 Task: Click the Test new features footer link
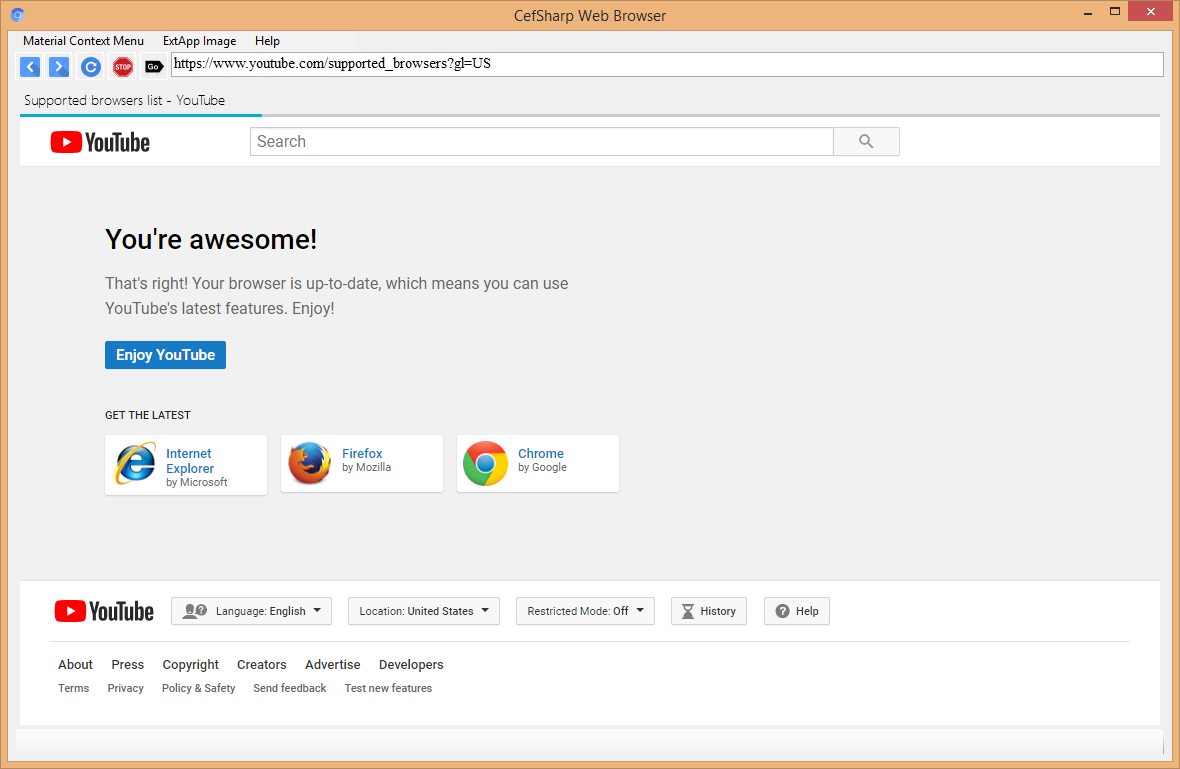click(388, 688)
